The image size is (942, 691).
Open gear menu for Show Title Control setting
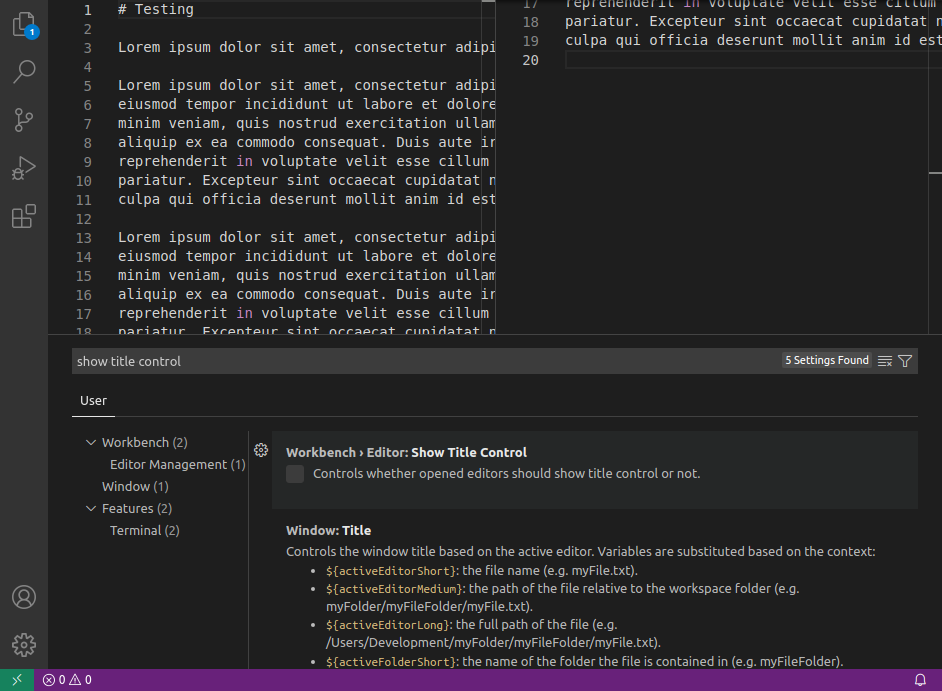(x=261, y=450)
